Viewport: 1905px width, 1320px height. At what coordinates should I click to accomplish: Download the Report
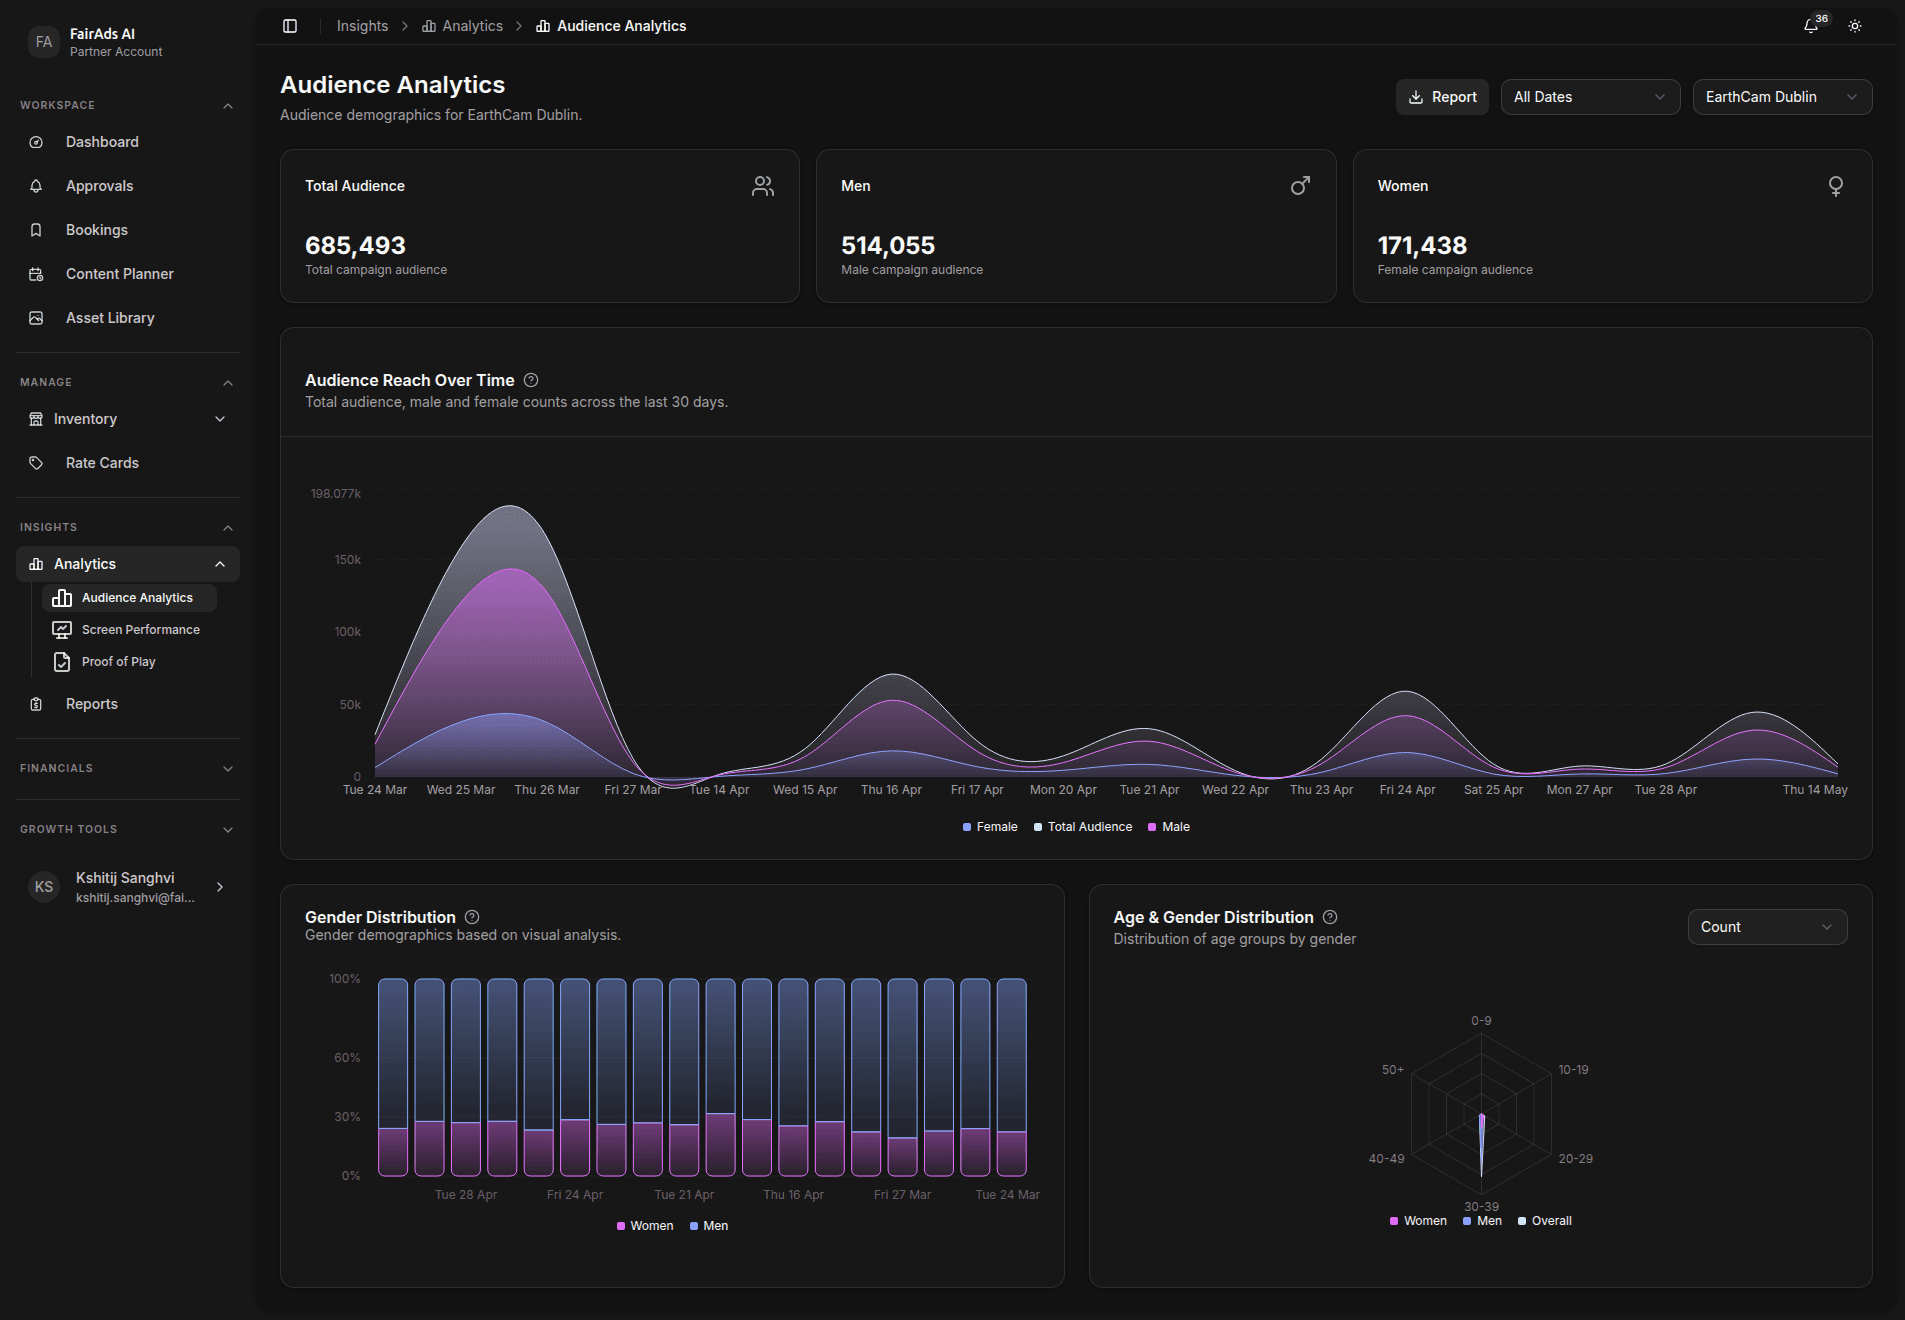pyautogui.click(x=1442, y=97)
